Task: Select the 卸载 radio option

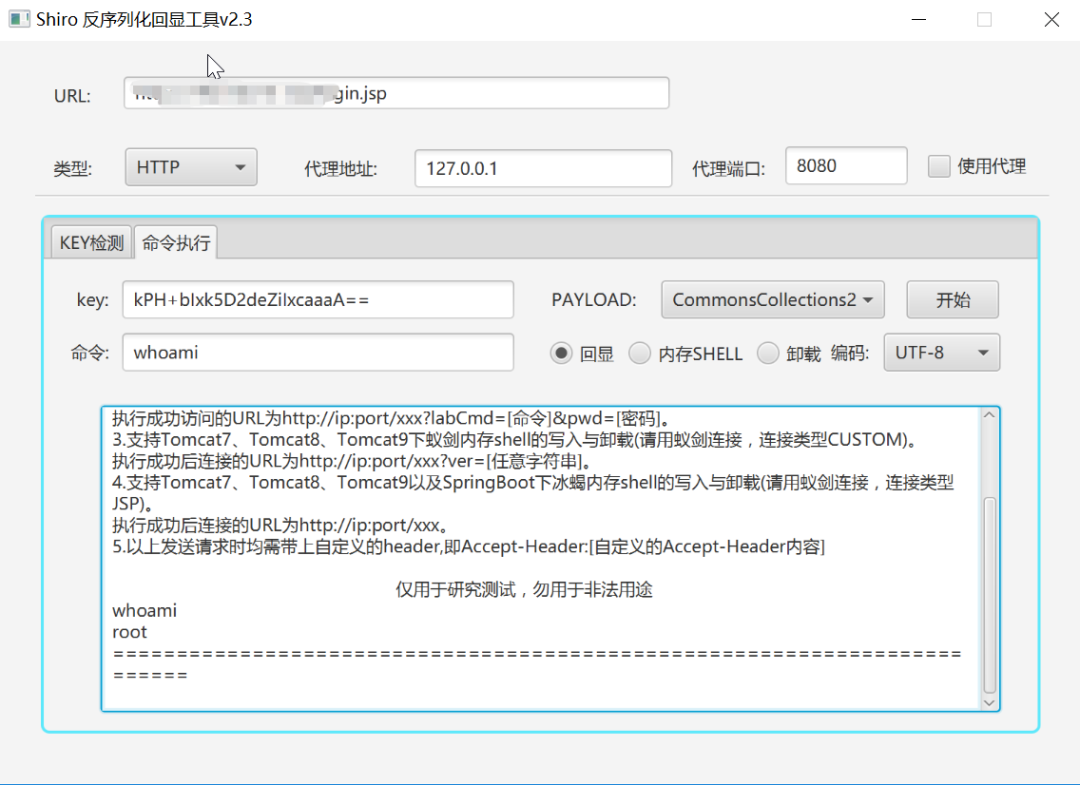Action: [x=767, y=352]
